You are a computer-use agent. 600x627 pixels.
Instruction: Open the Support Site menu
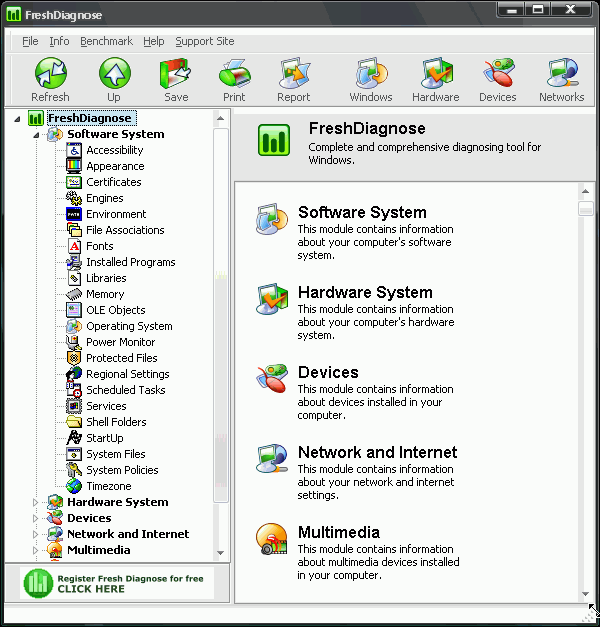tap(205, 41)
